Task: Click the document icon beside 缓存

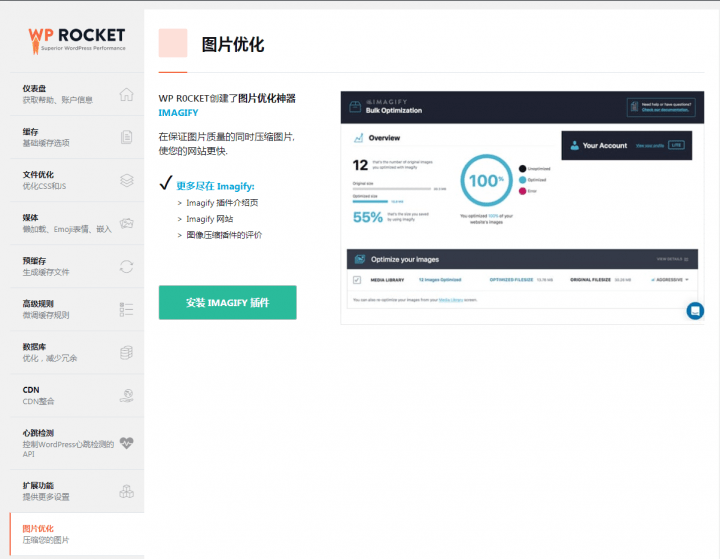Action: click(126, 137)
